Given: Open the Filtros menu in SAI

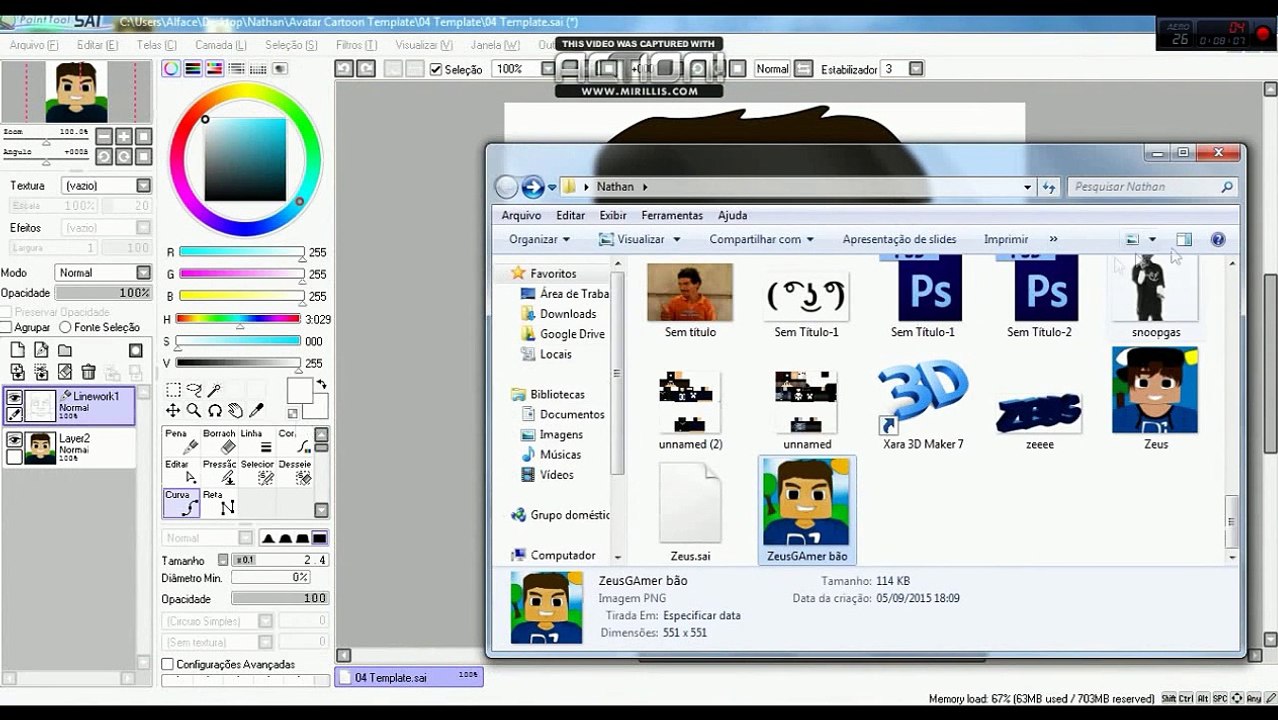Looking at the screenshot, I should (356, 45).
